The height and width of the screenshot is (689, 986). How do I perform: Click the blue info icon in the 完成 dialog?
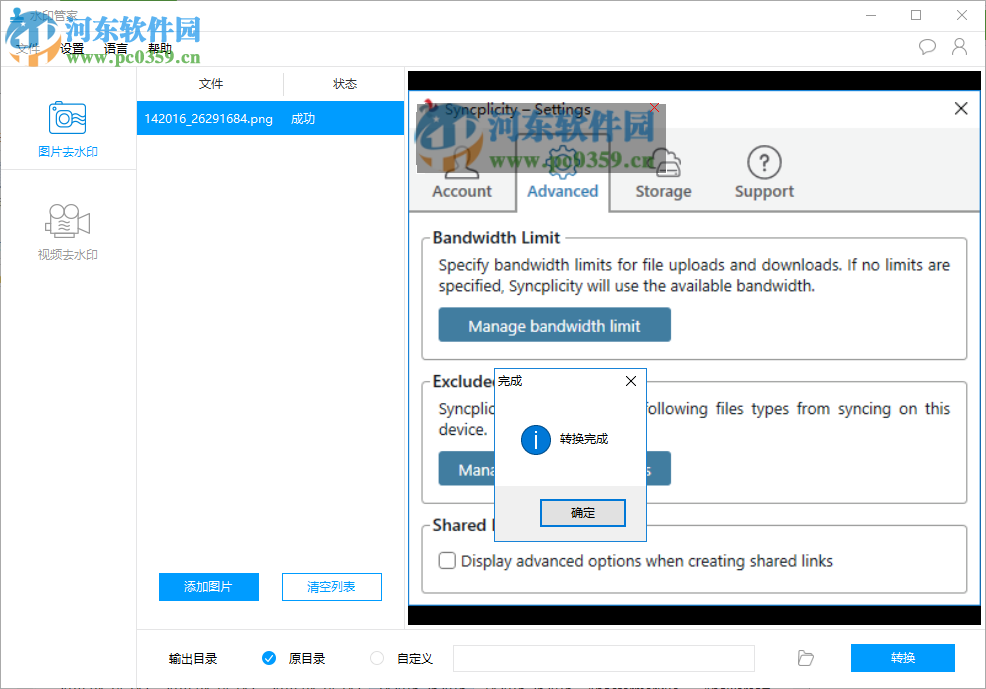coord(536,439)
